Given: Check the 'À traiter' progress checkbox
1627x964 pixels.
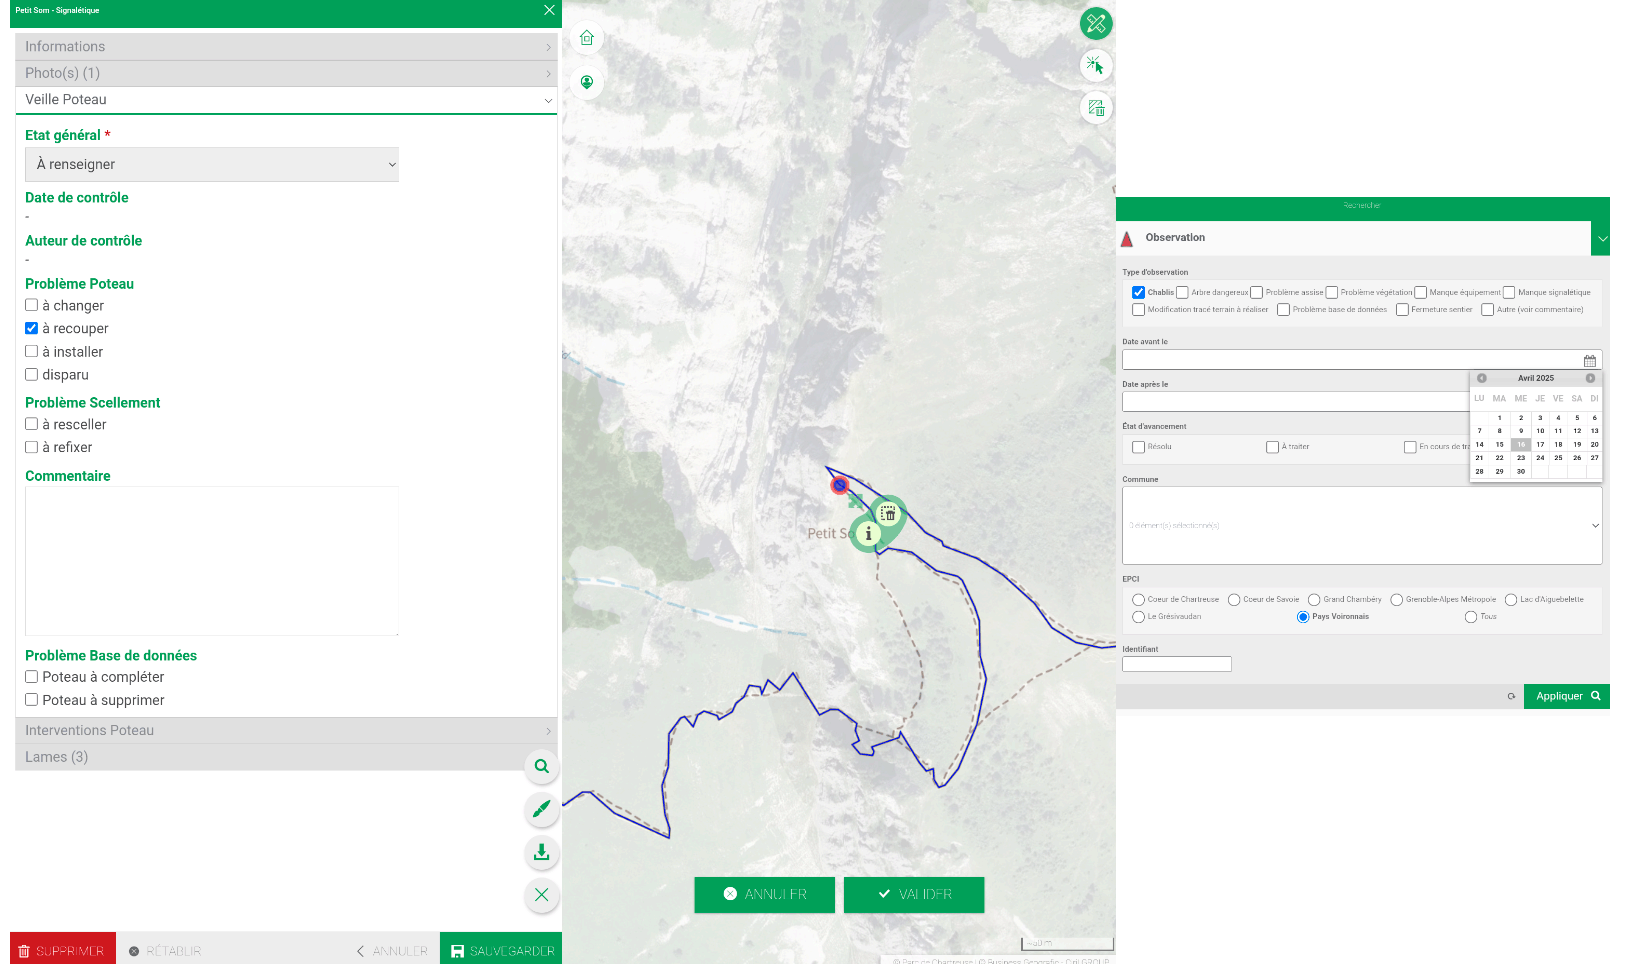Looking at the screenshot, I should click(1272, 447).
